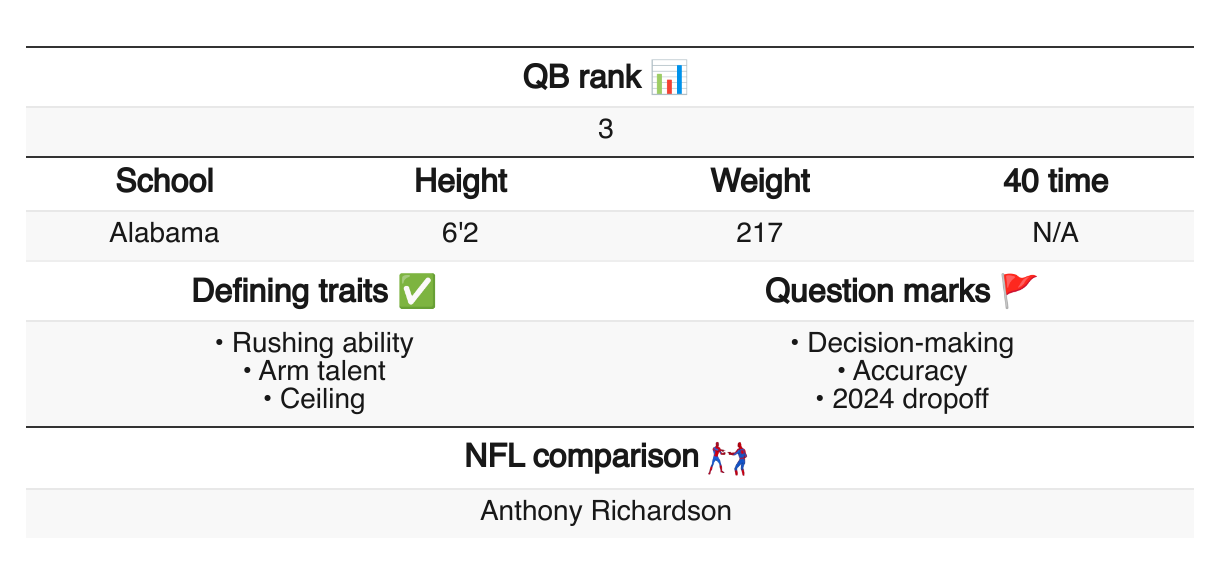Screen dimensions: 1220x566
Task: Click the Weight column header
Action: (760, 181)
